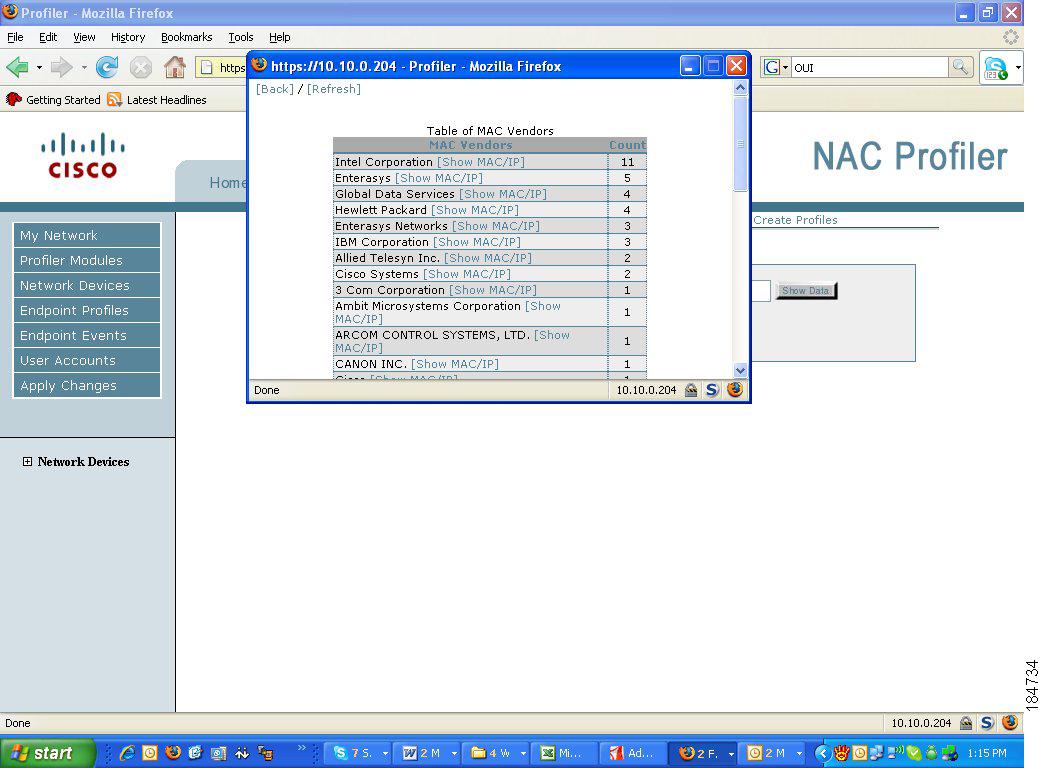The image size is (1044, 768).
Task: Click the popup scrollbar down arrow
Action: click(x=740, y=370)
